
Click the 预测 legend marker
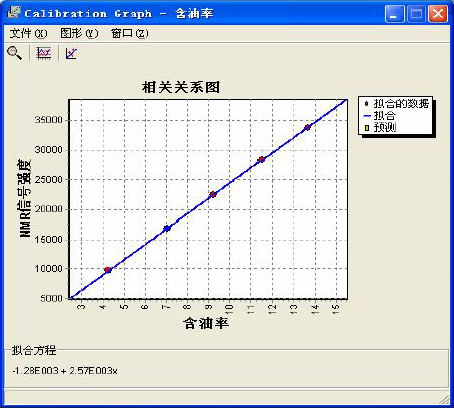click(367, 128)
